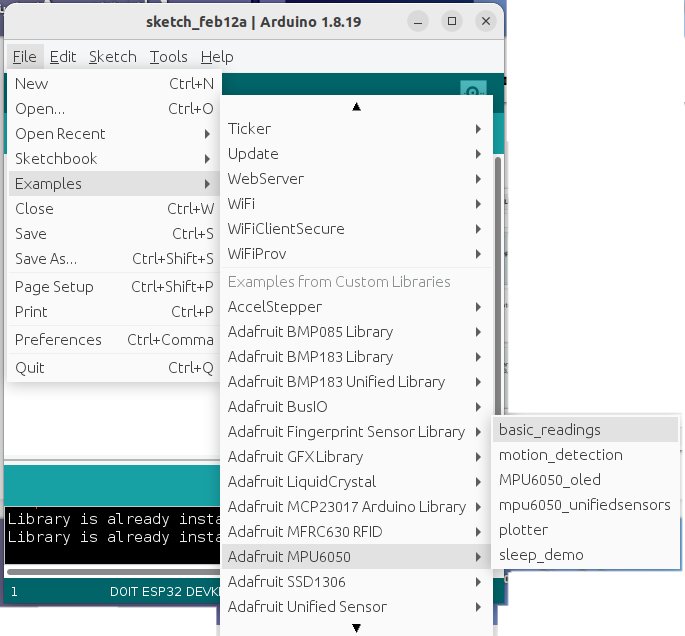Screen dimensions: 685x636
Task: Expand Adafruit BMP085 Library examples
Action: click(x=356, y=332)
